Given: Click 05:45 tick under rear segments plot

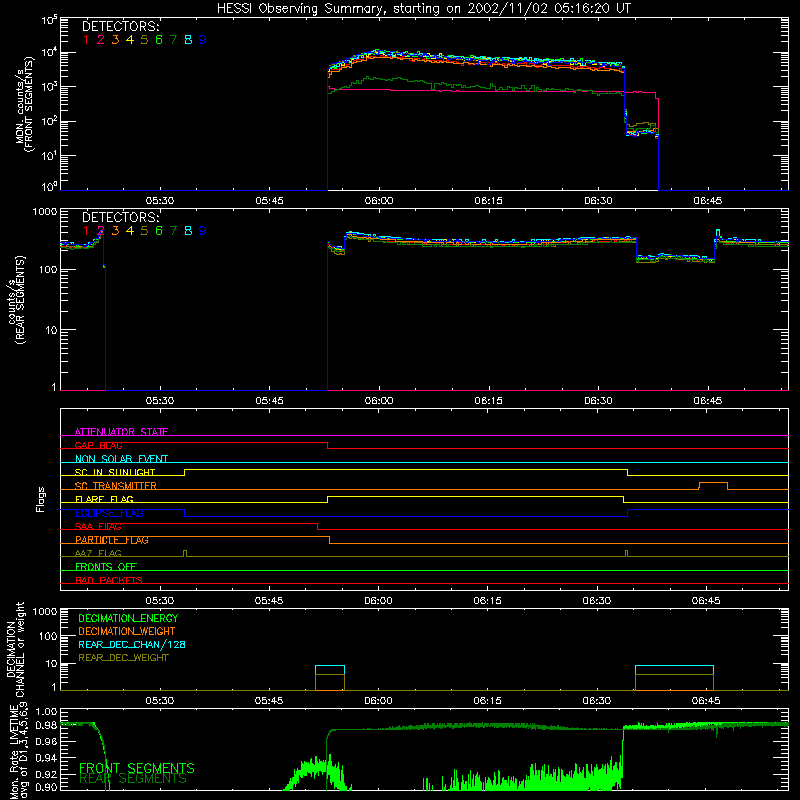Looking at the screenshot, I should click(270, 401).
